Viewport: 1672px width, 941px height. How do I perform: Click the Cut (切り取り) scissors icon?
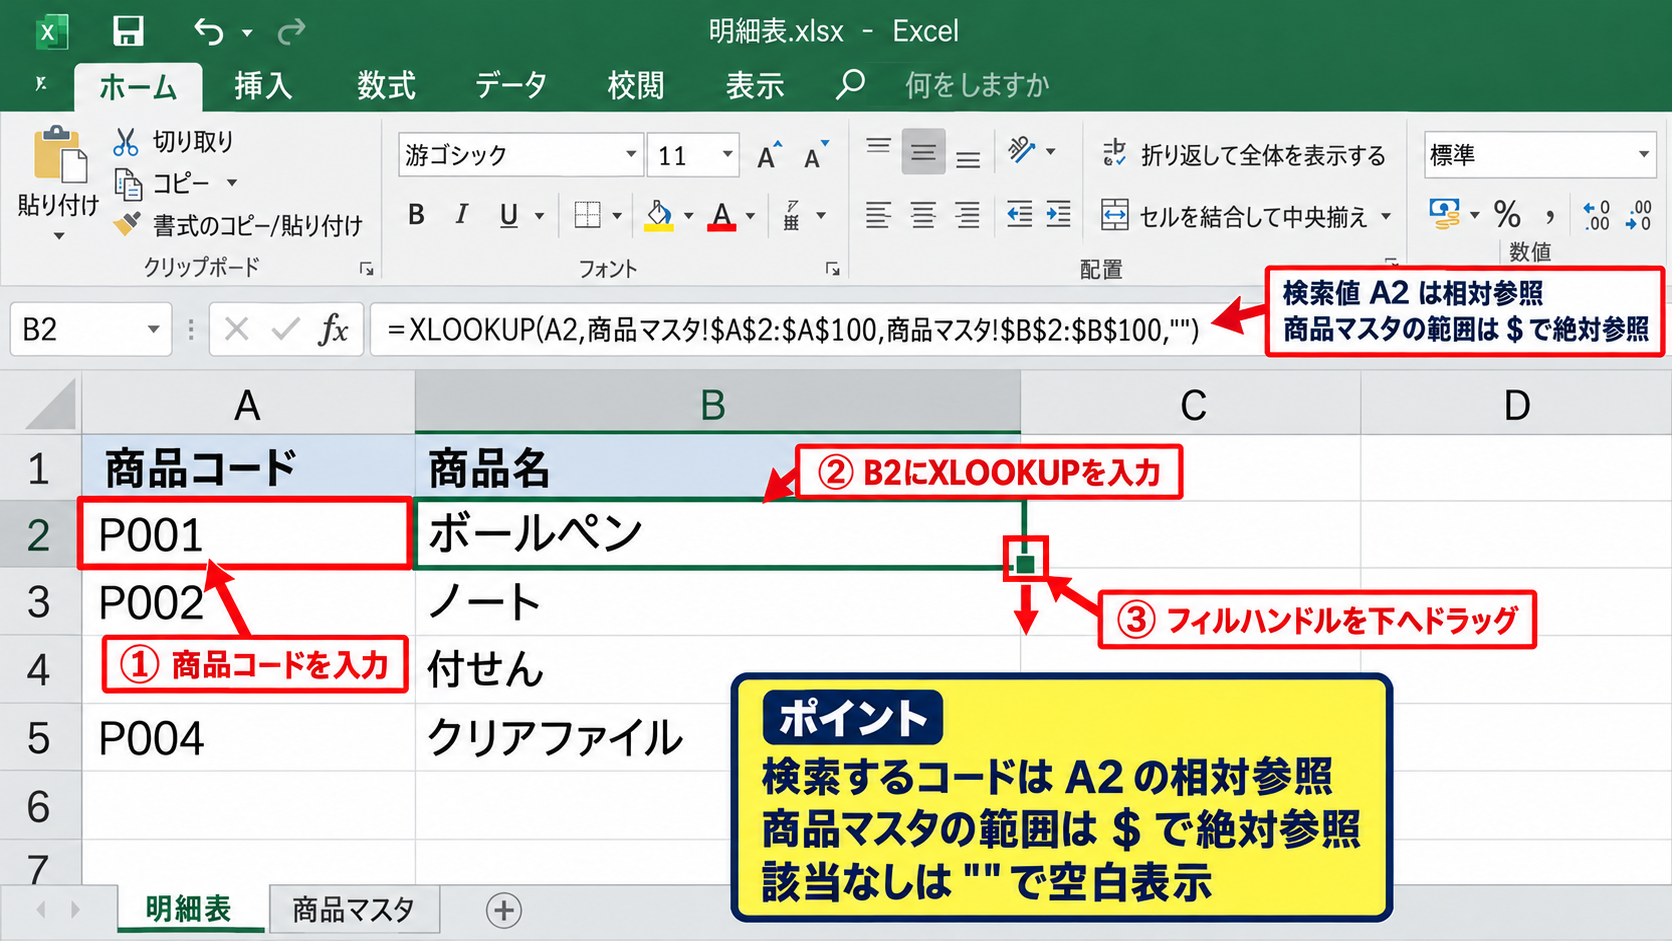pos(125,142)
